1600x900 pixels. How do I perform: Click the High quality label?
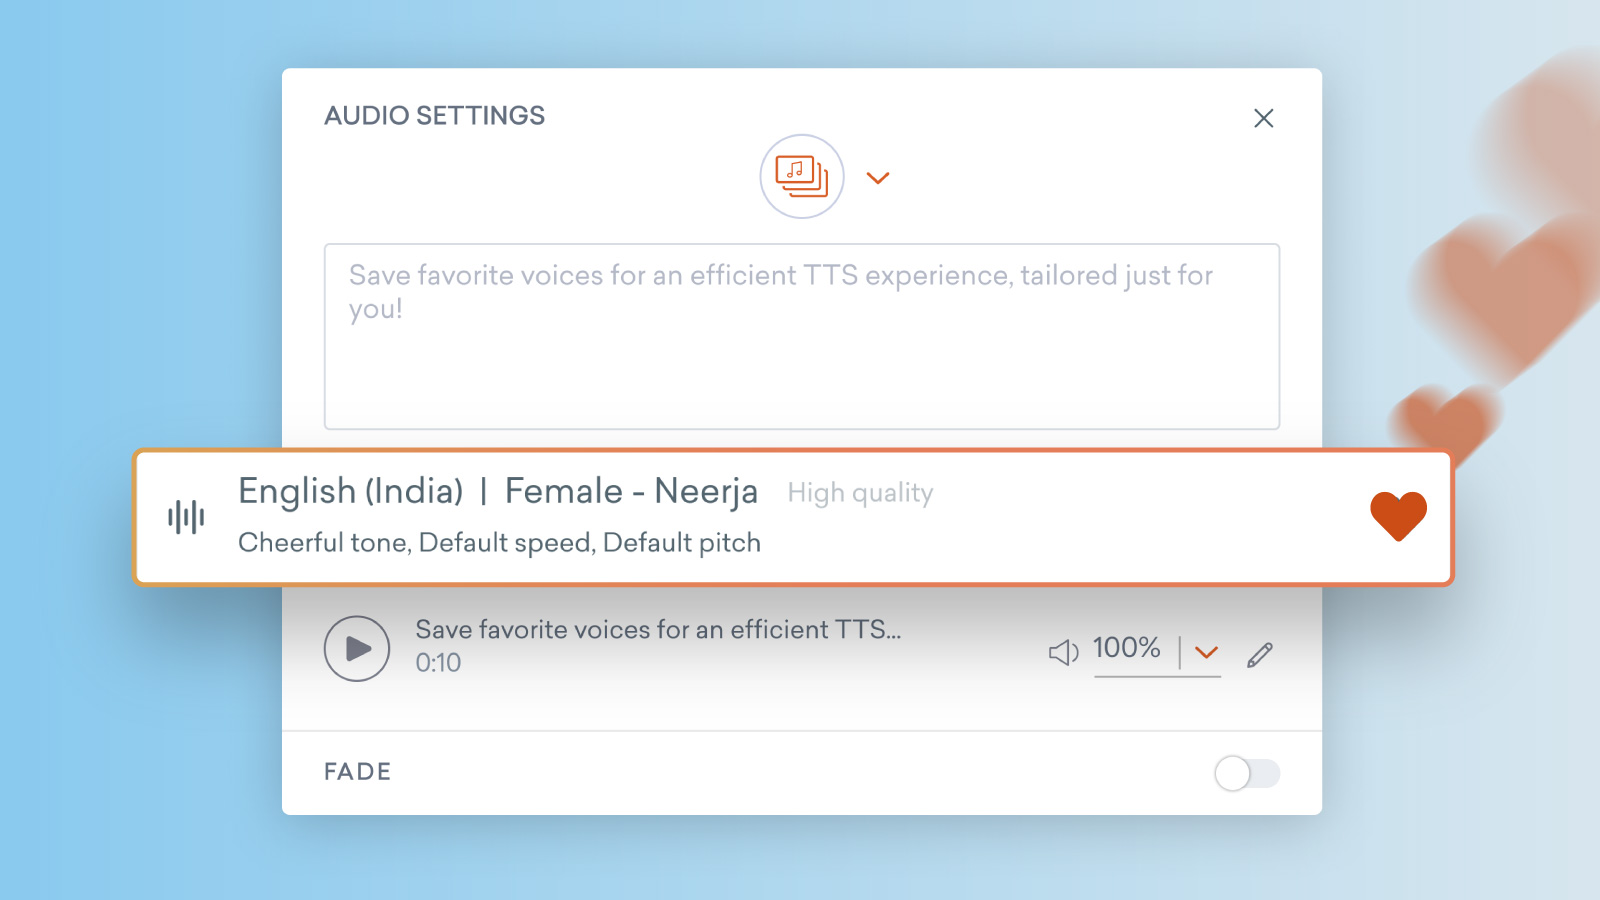point(860,493)
